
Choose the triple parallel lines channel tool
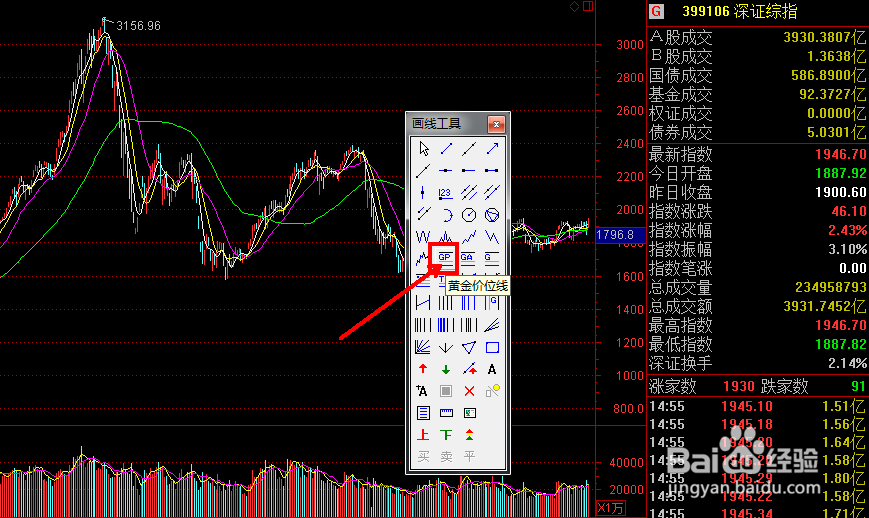point(469,192)
